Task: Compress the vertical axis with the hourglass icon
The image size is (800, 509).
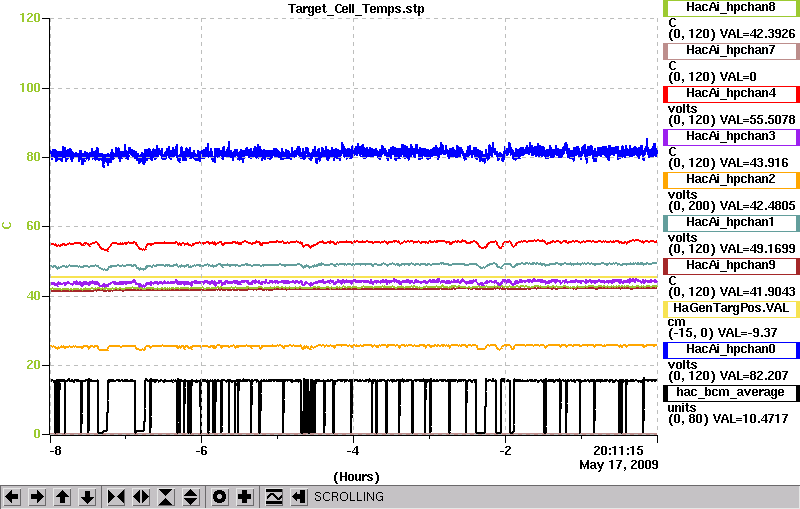Action: pyautogui.click(x=166, y=496)
